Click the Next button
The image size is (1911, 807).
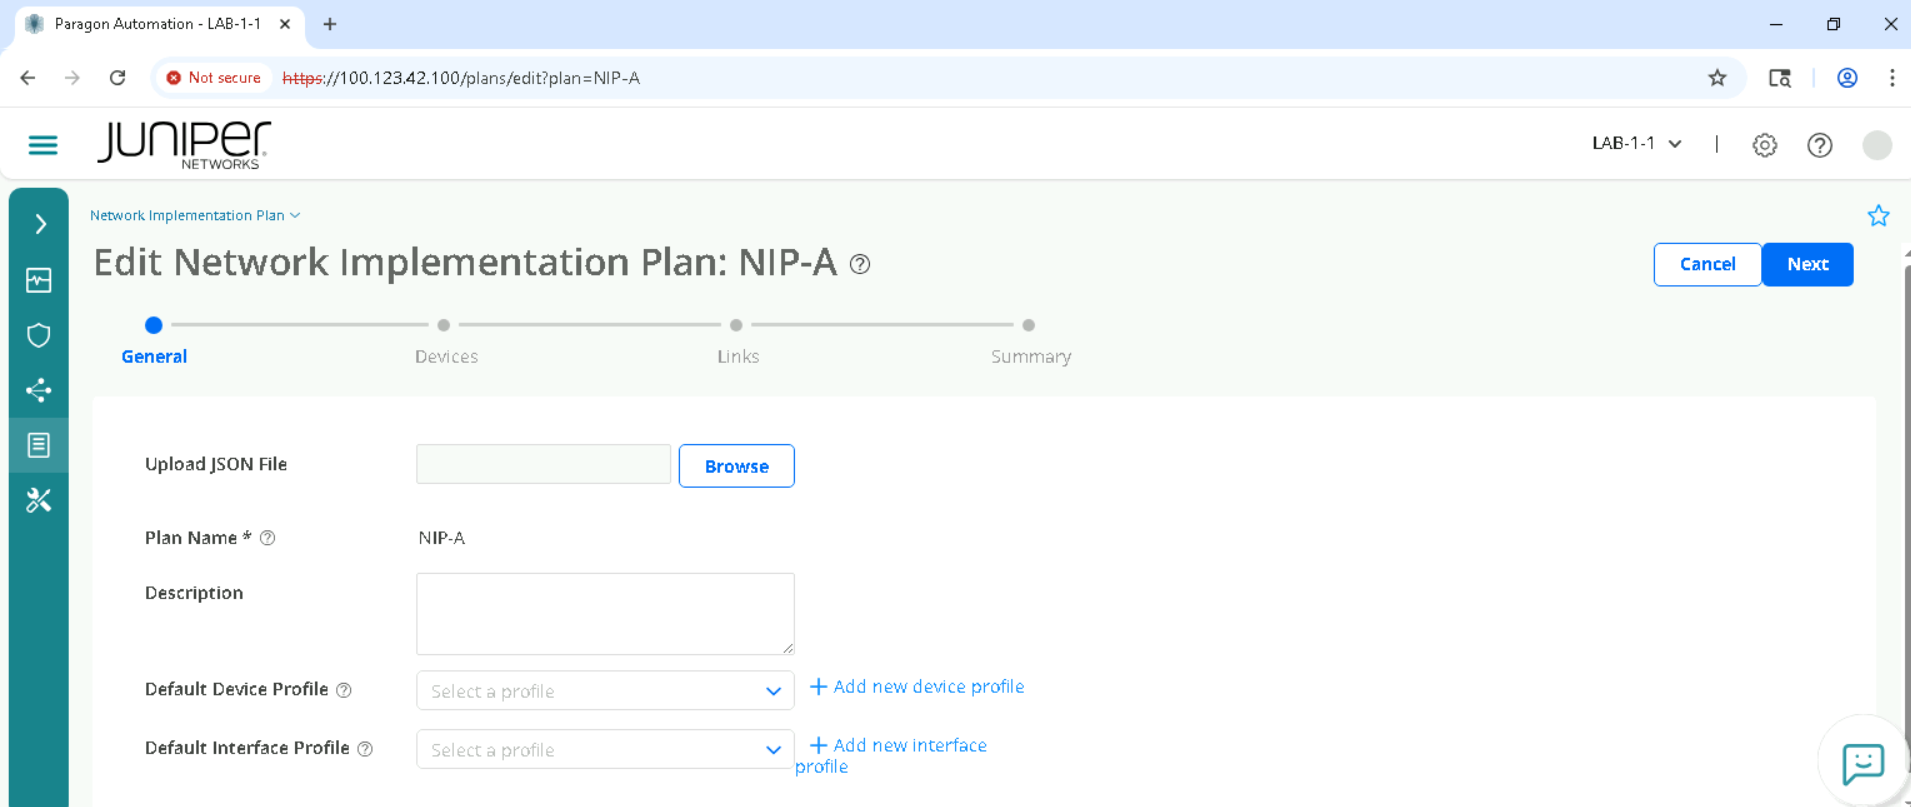[1807, 264]
